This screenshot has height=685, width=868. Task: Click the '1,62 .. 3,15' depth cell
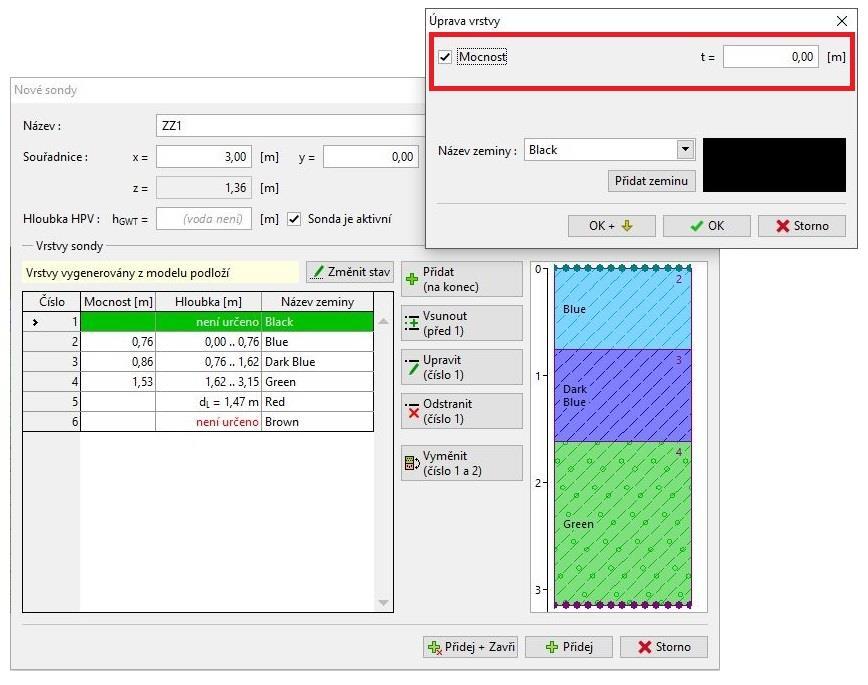tap(209, 382)
